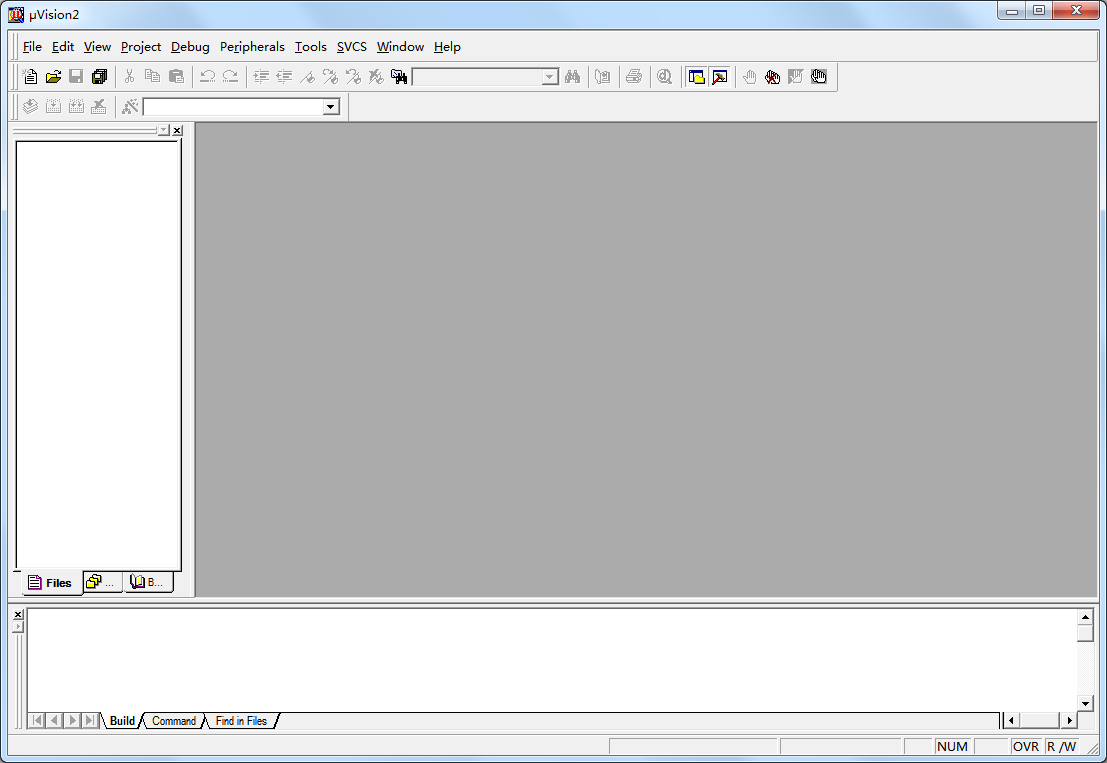
Task: Expand the target selection dropdown arrow
Action: point(330,107)
